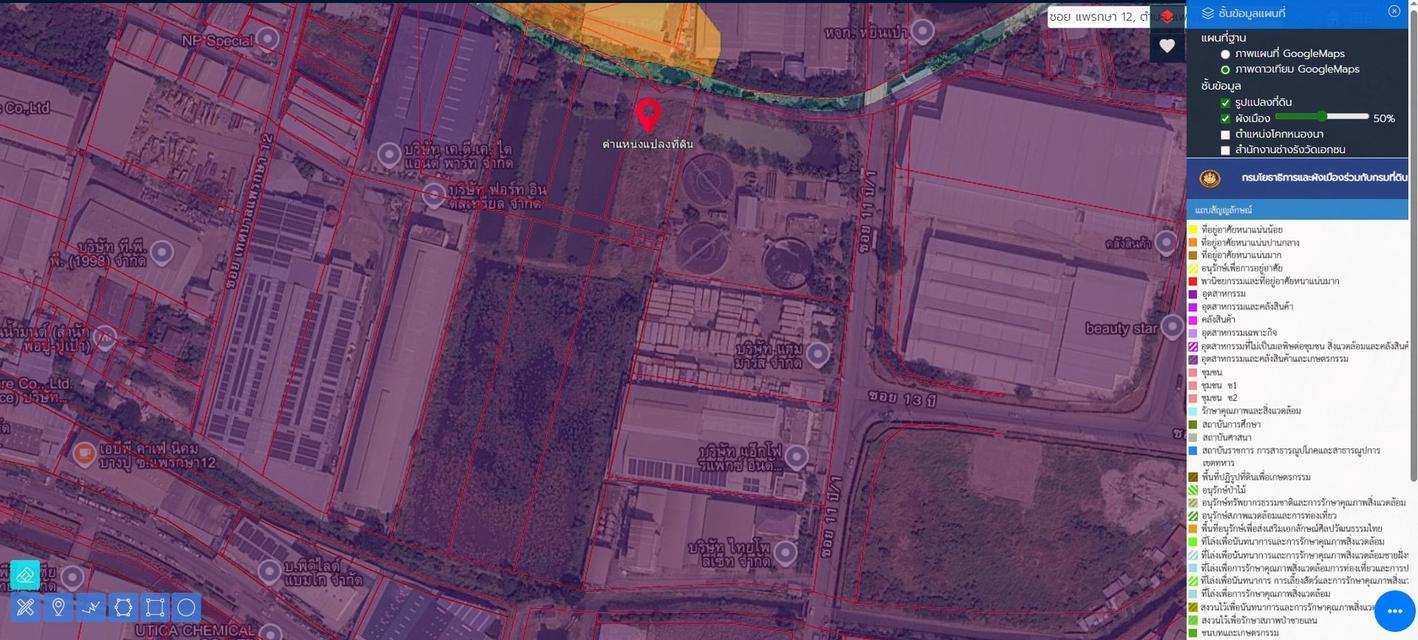Click the stacked layers icon in panel header
This screenshot has height=640, width=1418.
coord(1207,13)
